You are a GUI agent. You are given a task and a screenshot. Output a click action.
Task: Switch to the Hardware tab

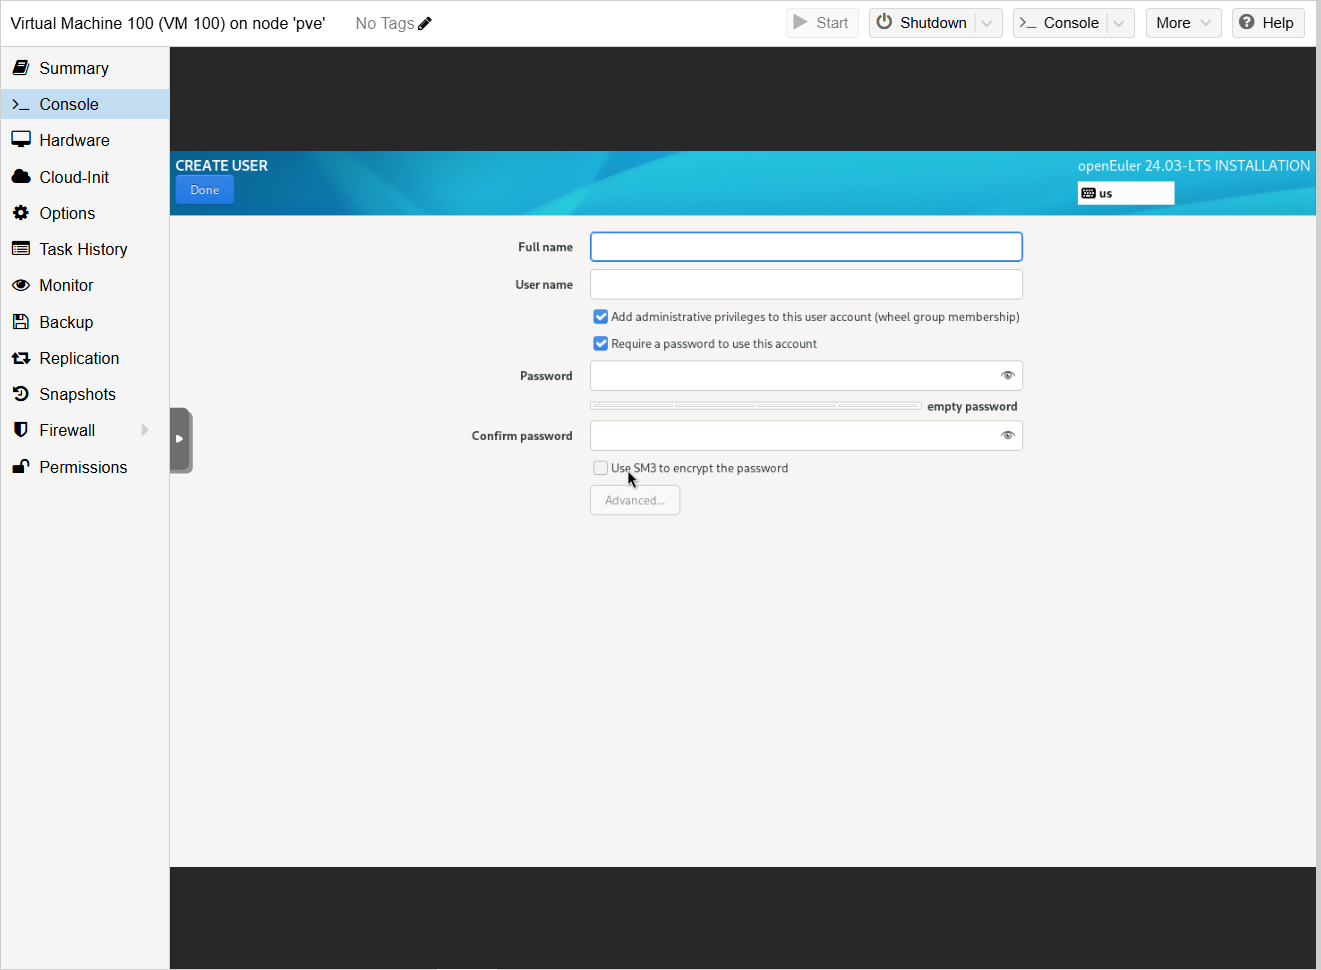coord(74,140)
